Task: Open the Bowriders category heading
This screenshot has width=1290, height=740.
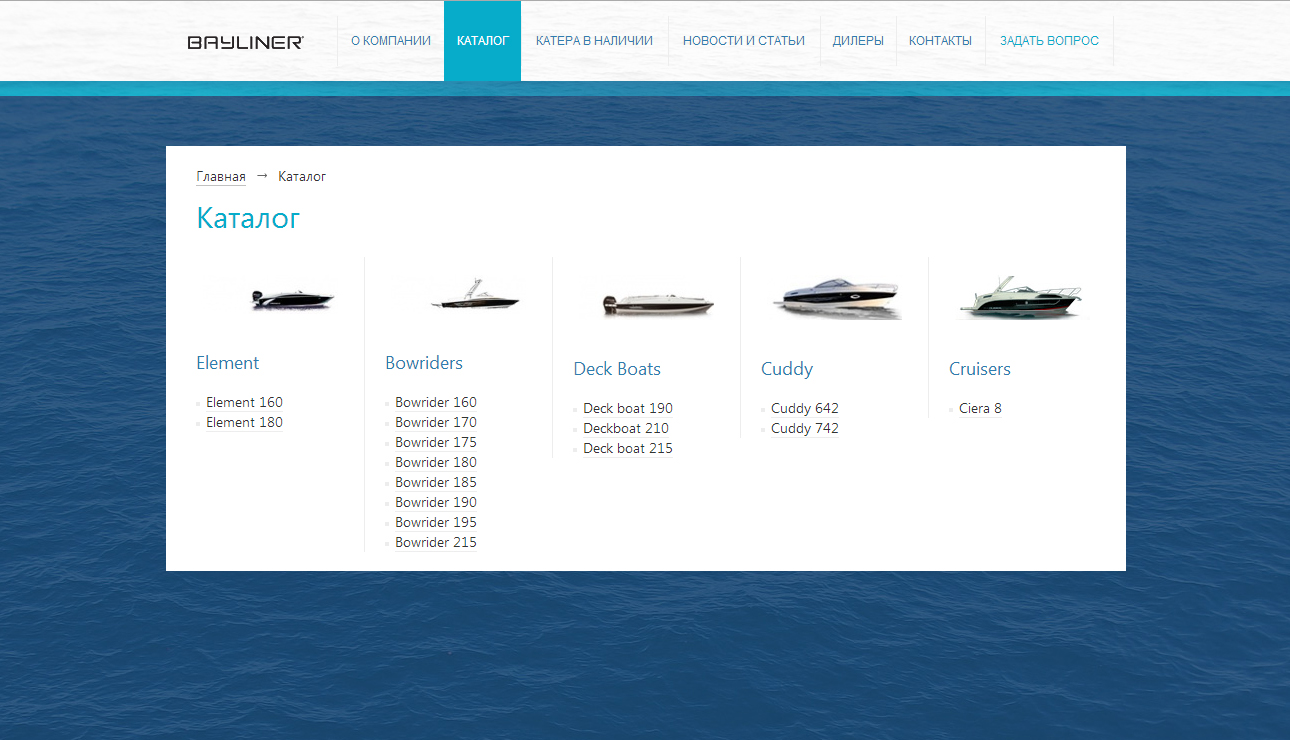Action: tap(424, 363)
